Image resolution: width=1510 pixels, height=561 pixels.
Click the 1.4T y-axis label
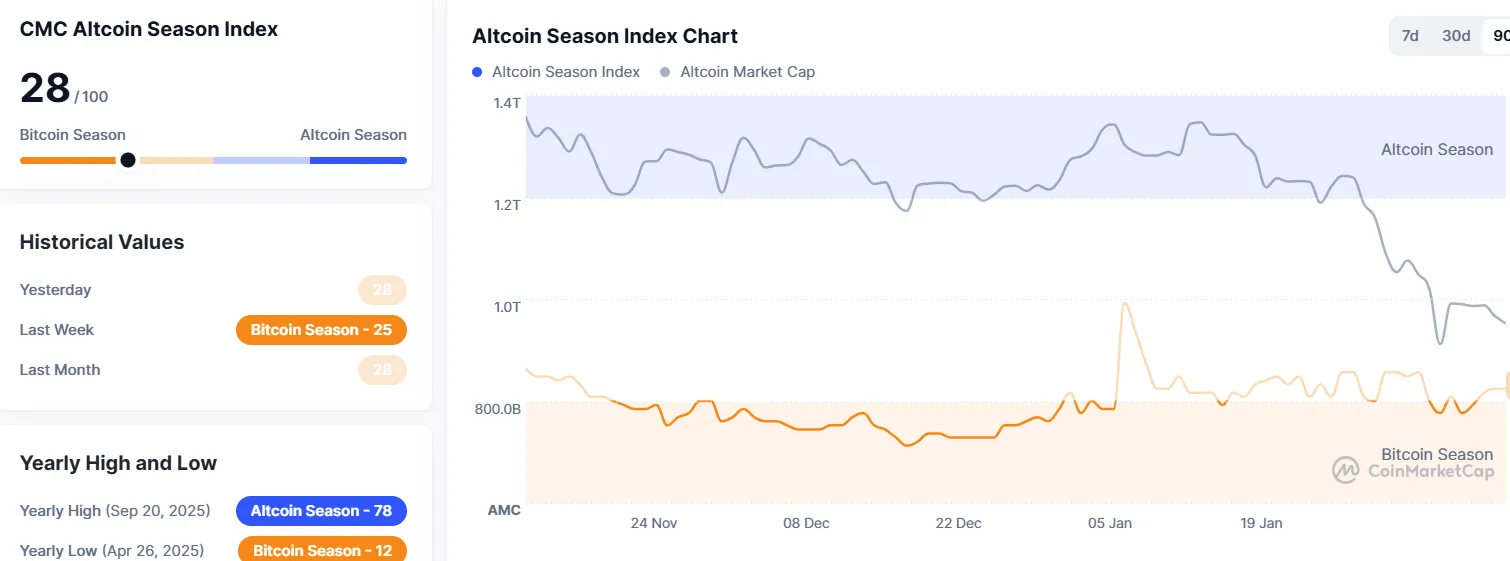point(506,102)
